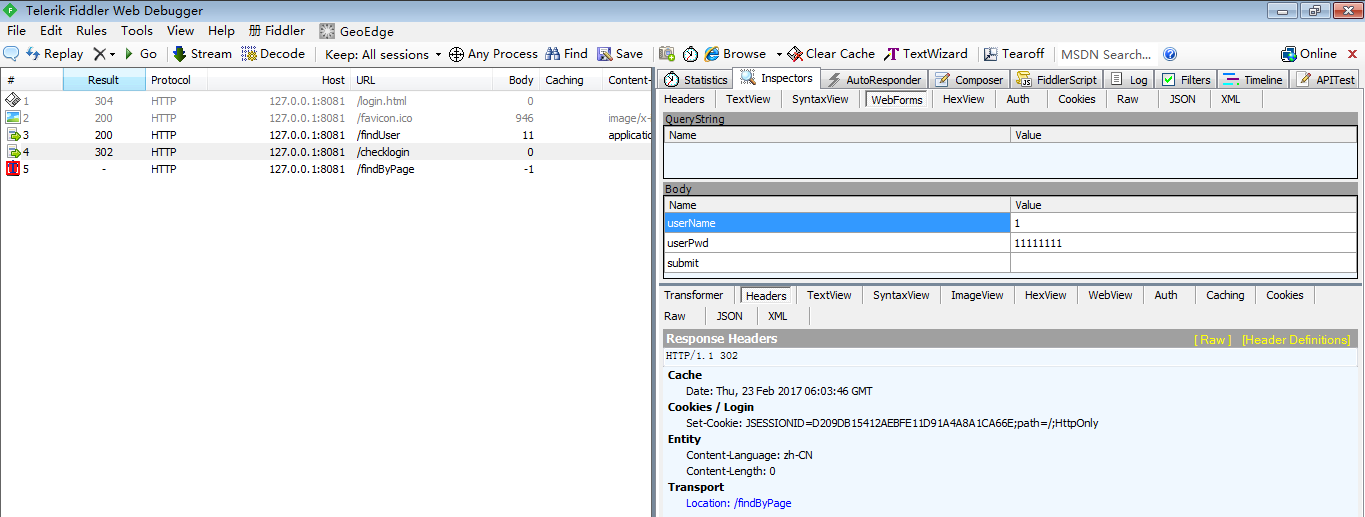Expand the Remove (X) dropdown arrow
This screenshot has height=517, width=1365.
click(112, 55)
